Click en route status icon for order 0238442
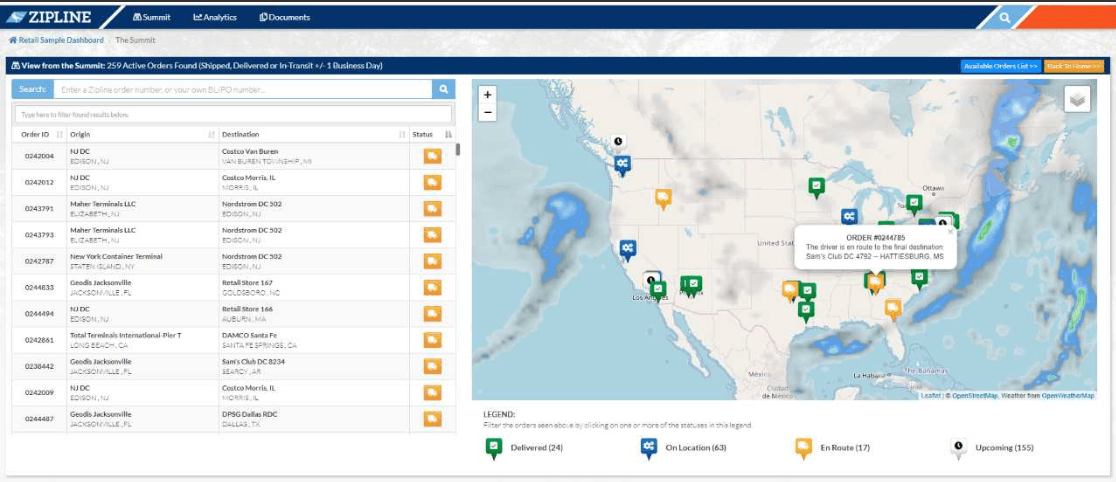Screen dimensions: 1116x482 point(432,366)
